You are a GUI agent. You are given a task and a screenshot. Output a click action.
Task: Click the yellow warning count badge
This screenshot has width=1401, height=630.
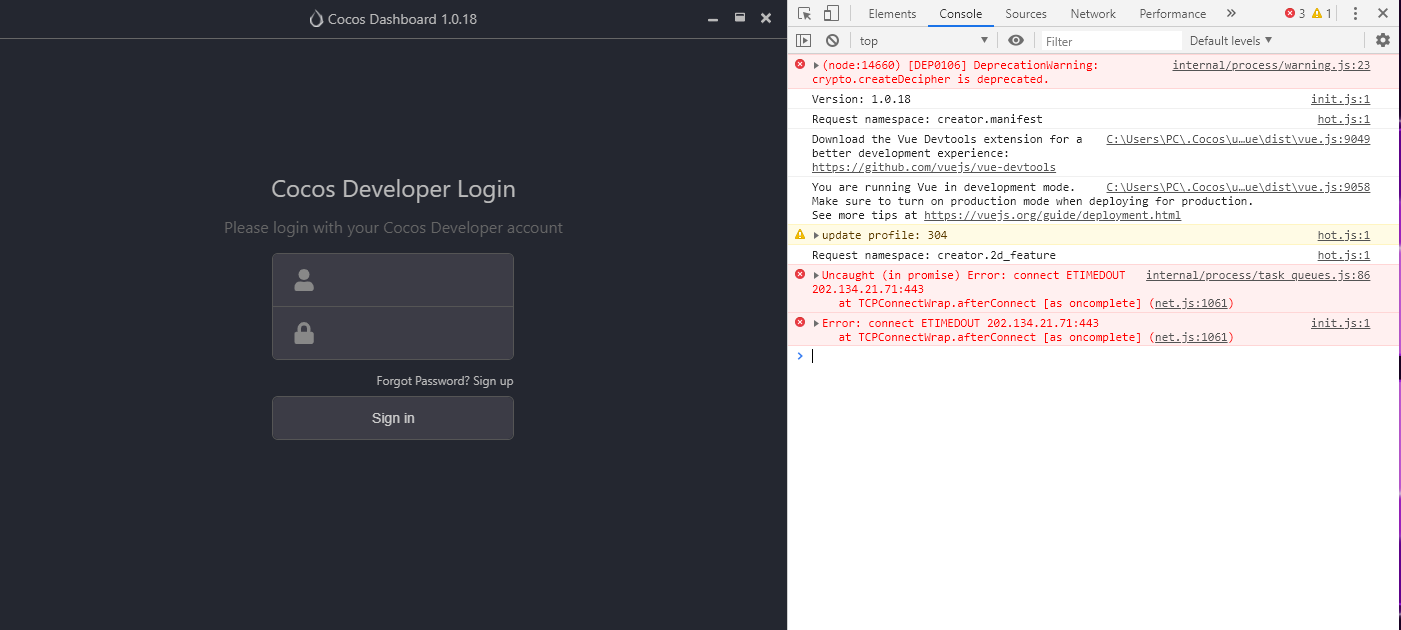pos(1322,14)
